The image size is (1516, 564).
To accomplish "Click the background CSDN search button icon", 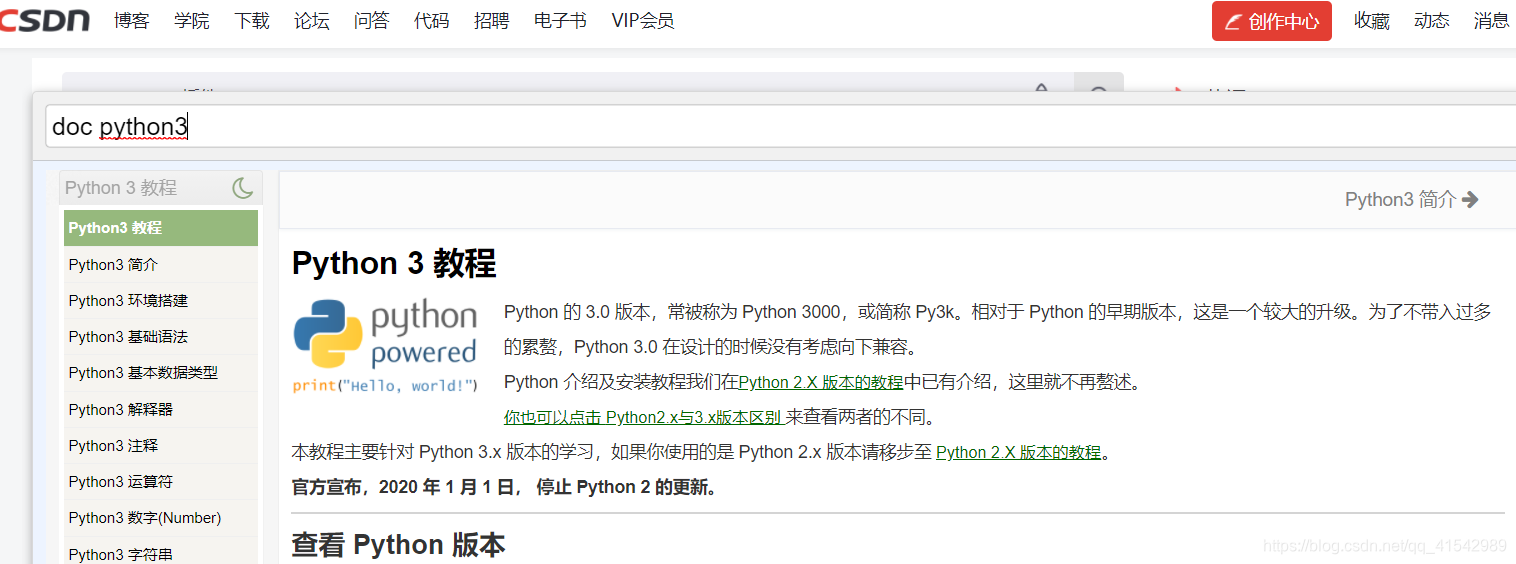I will click(x=1099, y=82).
